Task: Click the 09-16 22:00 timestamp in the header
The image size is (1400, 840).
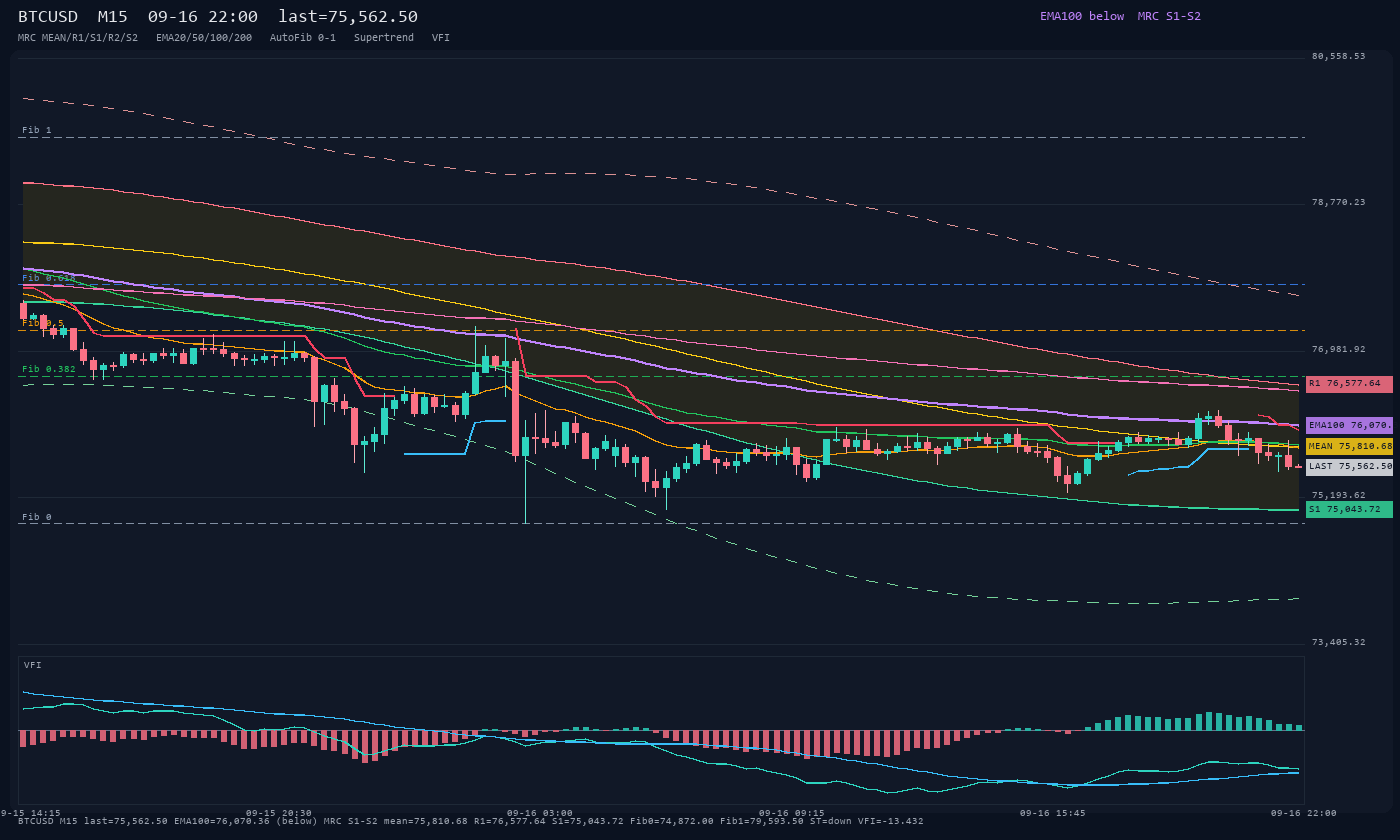Action: pos(203,16)
